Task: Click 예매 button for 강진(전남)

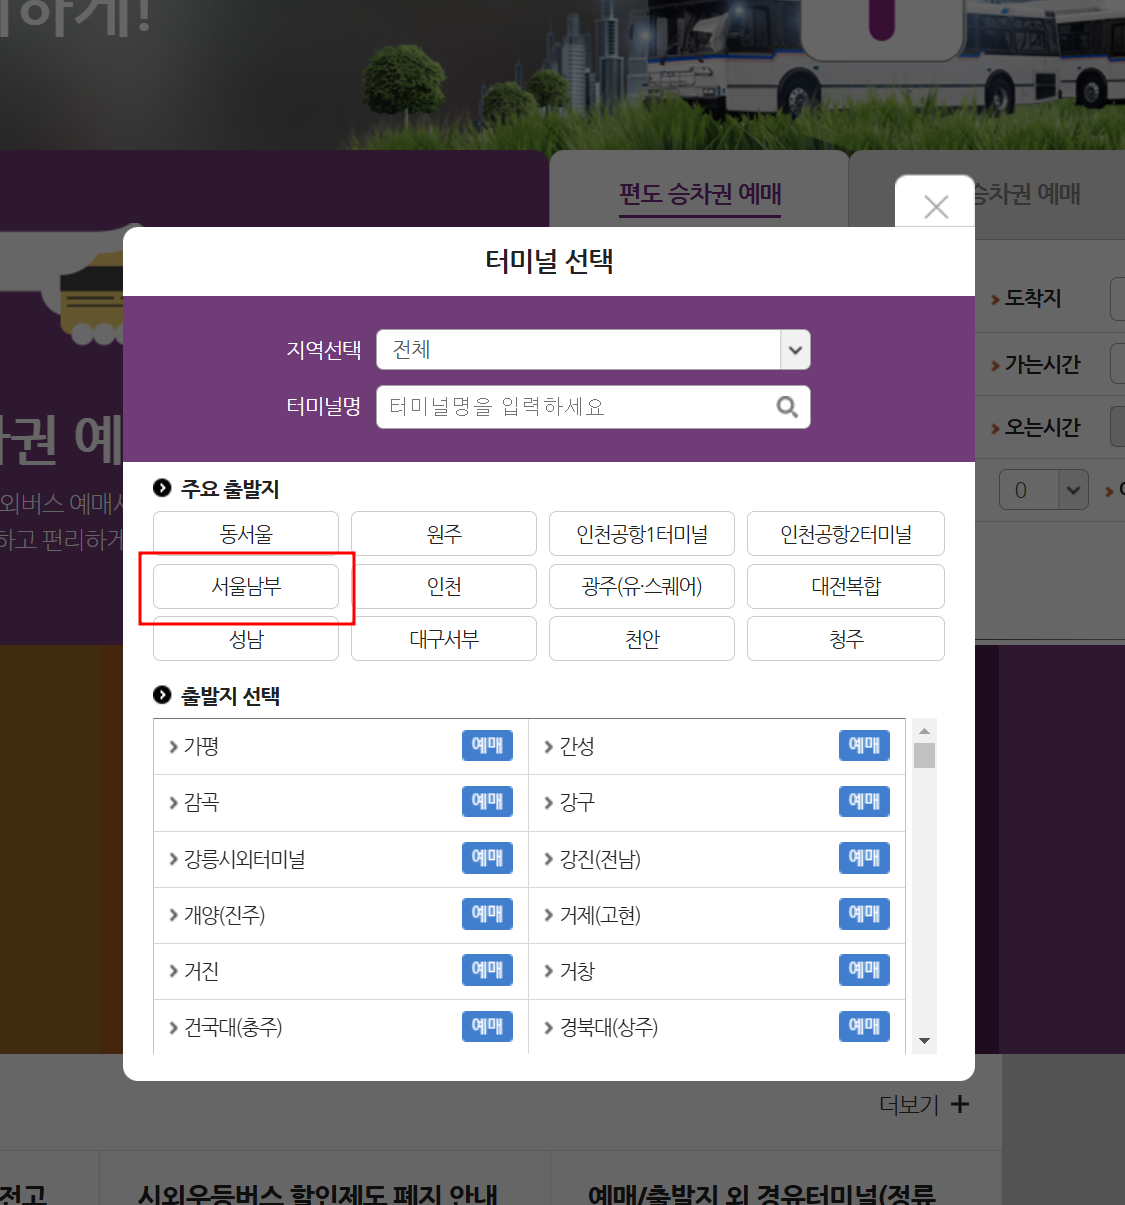Action: tap(864, 858)
